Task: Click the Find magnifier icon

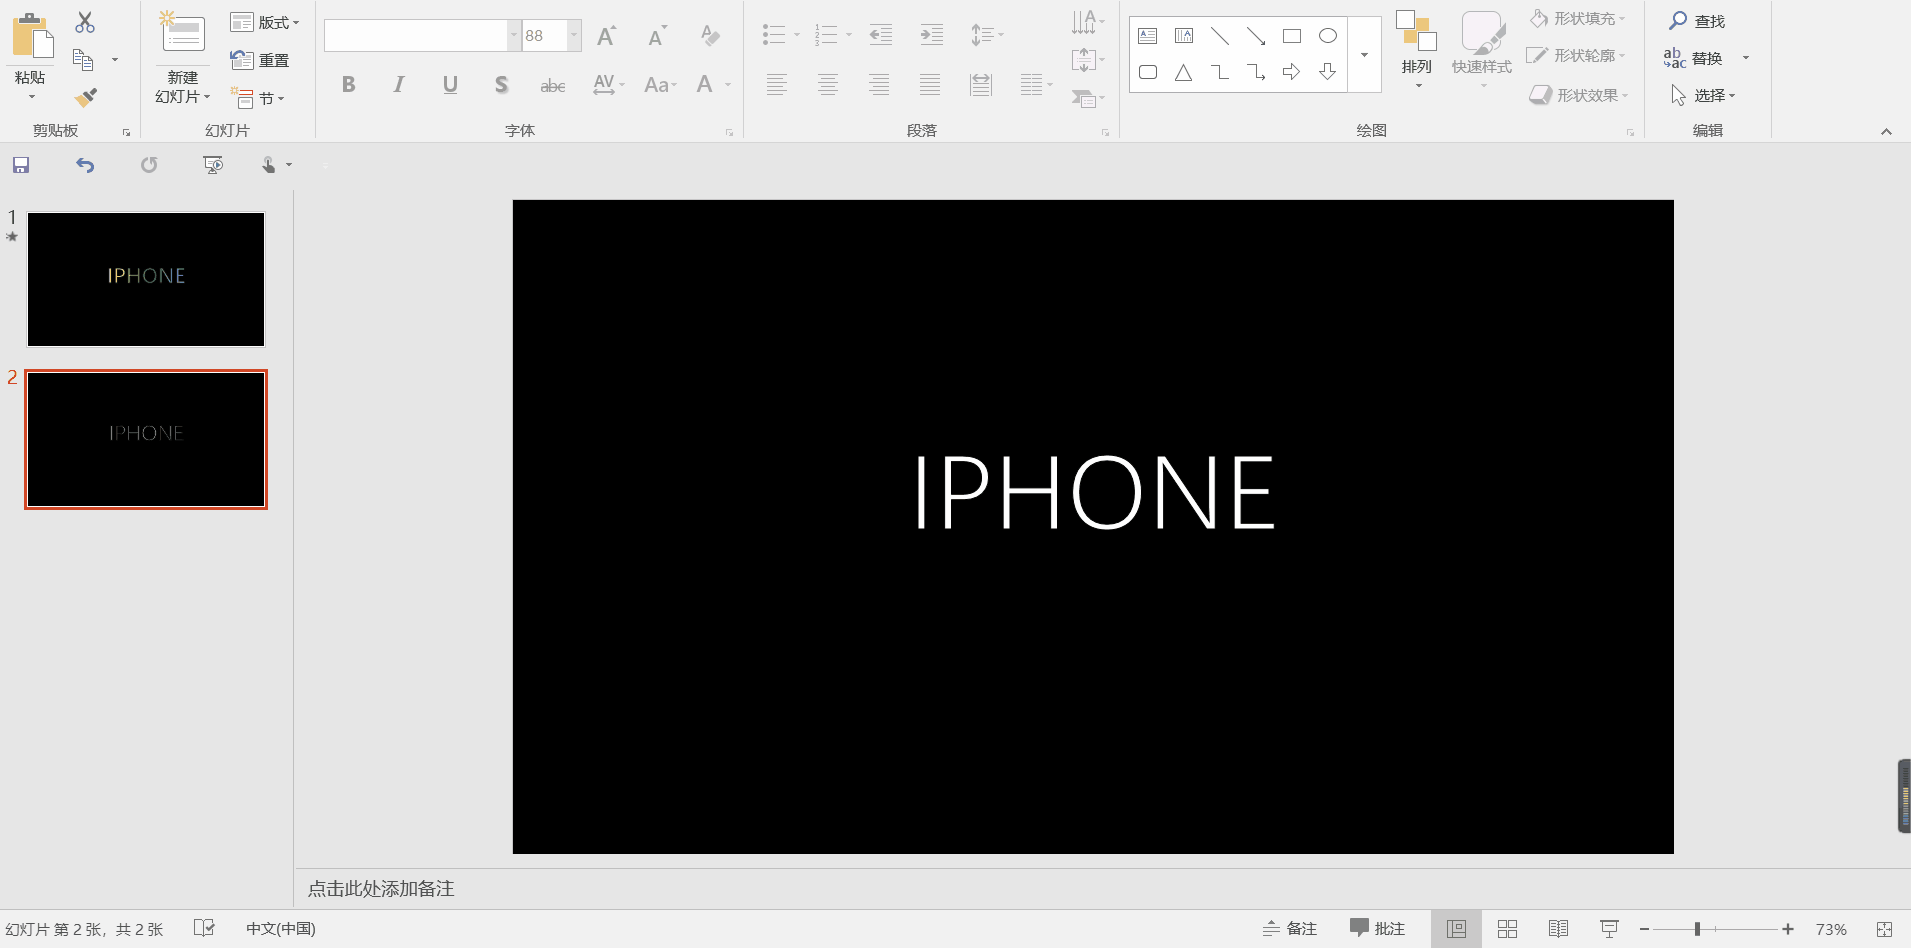Action: pos(1678,20)
